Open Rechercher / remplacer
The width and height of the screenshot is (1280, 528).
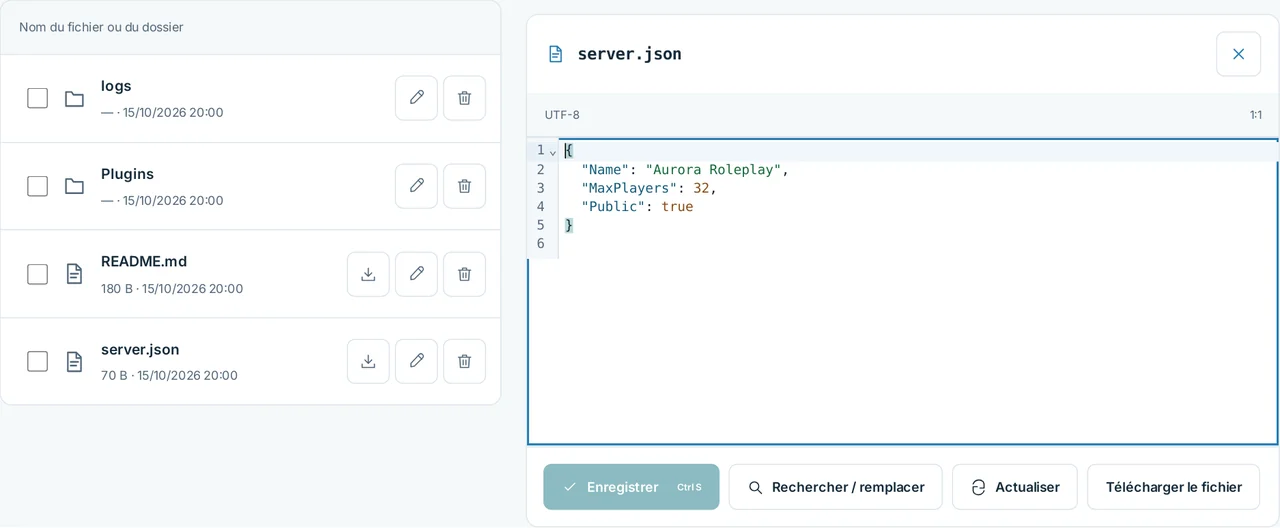(835, 487)
